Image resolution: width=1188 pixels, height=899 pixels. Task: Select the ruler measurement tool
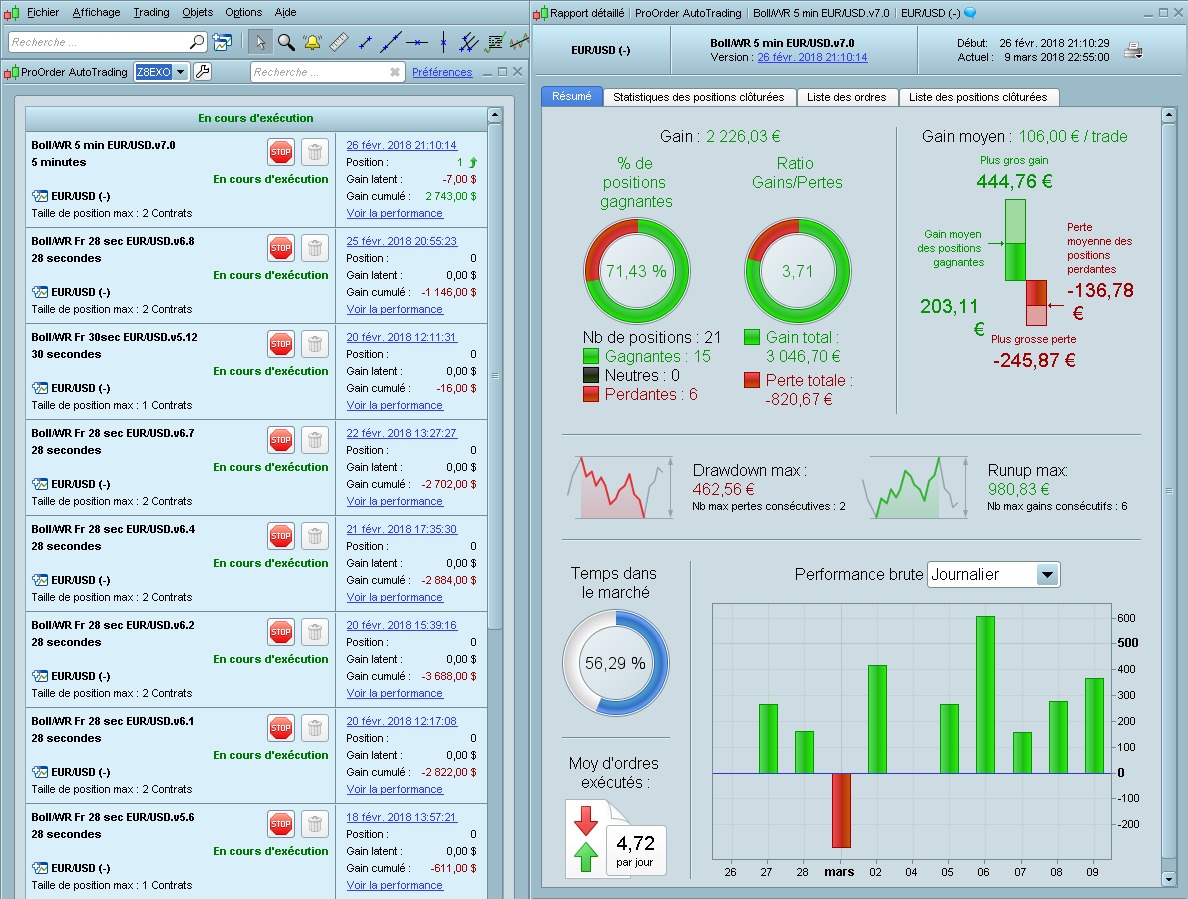point(339,42)
